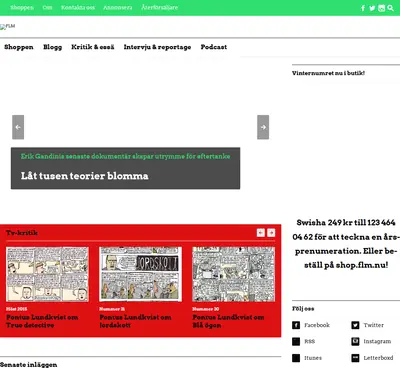Click the Instagram text link under Följ oss
This screenshot has height=368, width=400.
[x=377, y=341]
